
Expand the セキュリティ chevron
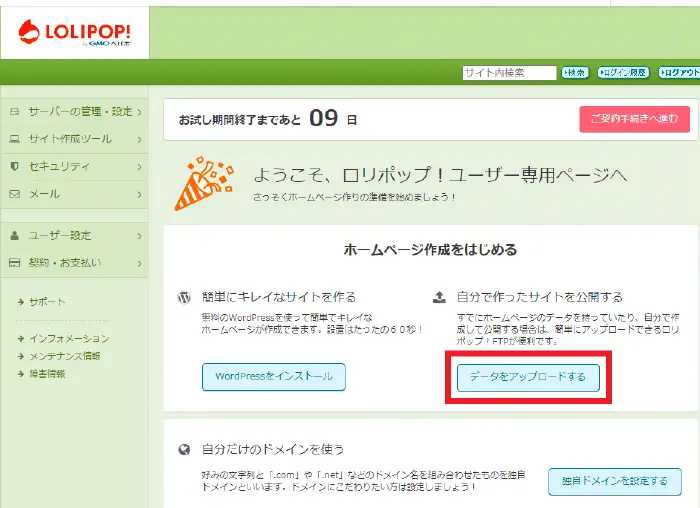(x=139, y=167)
